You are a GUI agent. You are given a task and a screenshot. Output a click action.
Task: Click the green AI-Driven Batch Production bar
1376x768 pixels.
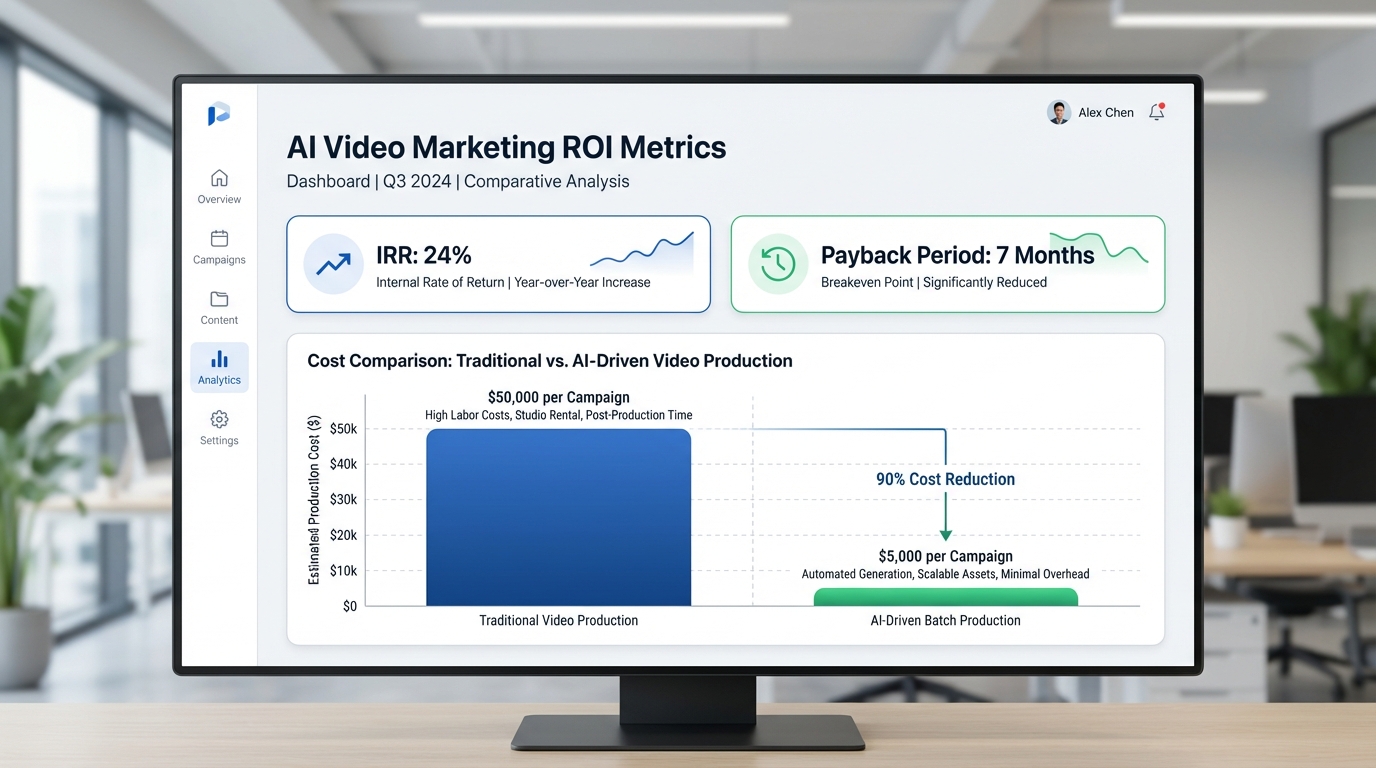(x=945, y=597)
